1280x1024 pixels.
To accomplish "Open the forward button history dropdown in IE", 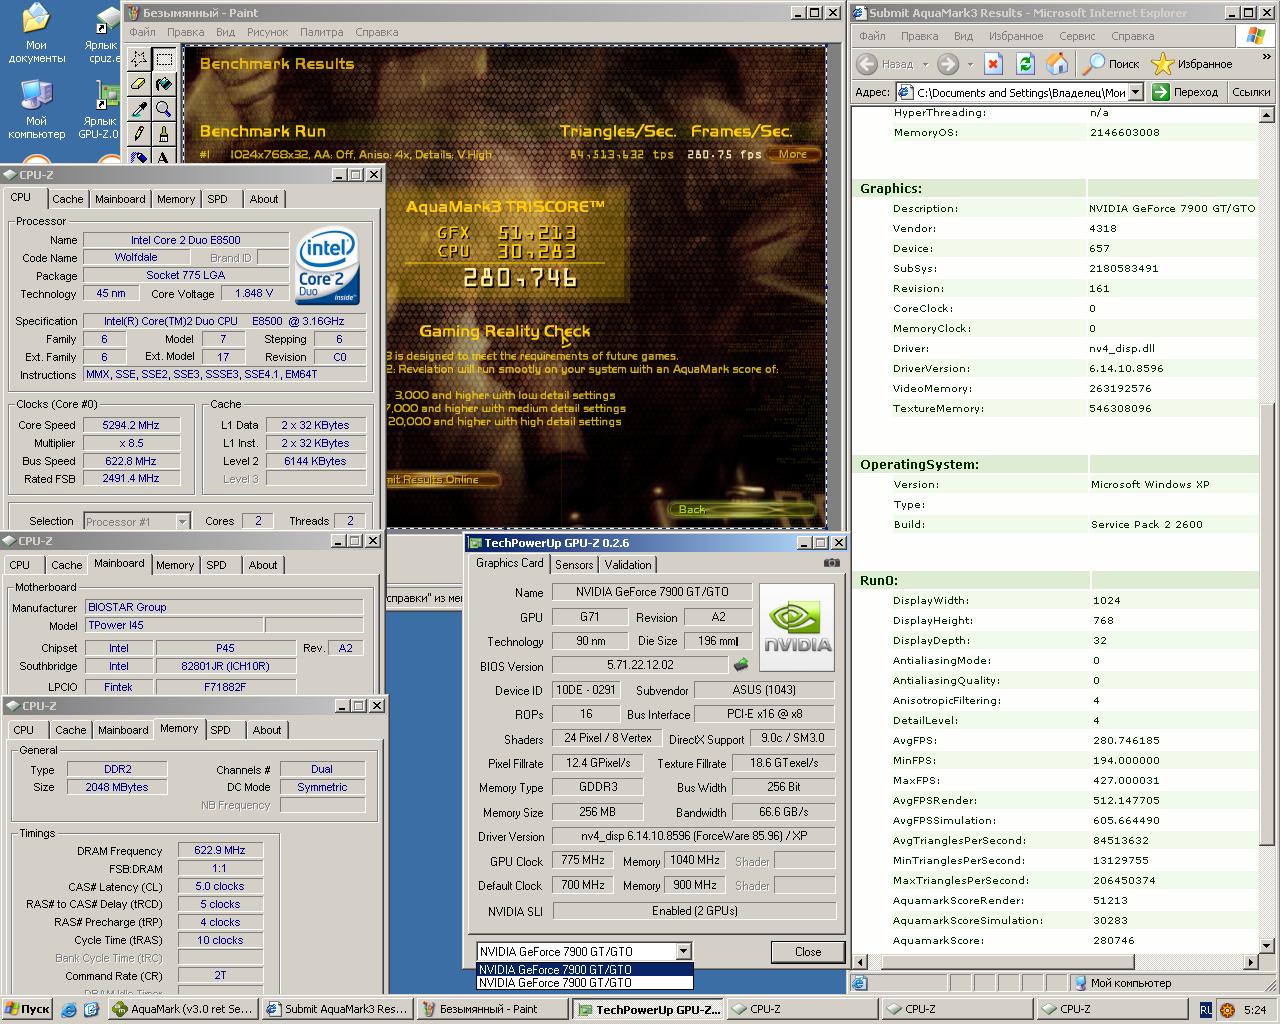I will click(x=968, y=64).
